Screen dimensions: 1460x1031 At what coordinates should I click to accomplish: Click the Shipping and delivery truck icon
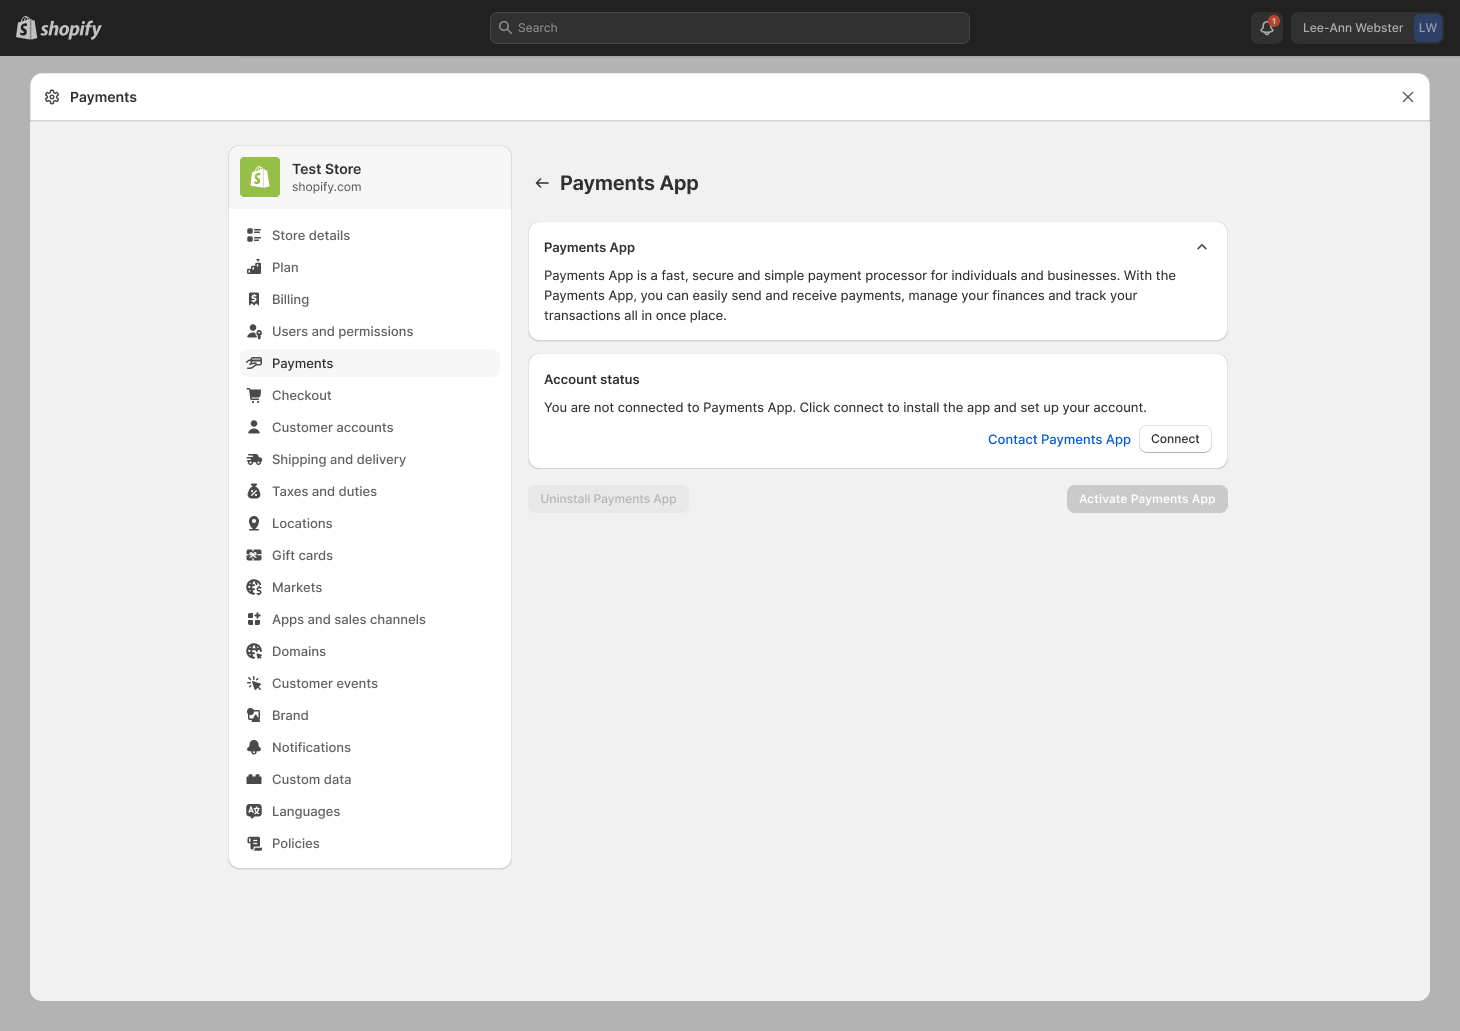point(254,459)
